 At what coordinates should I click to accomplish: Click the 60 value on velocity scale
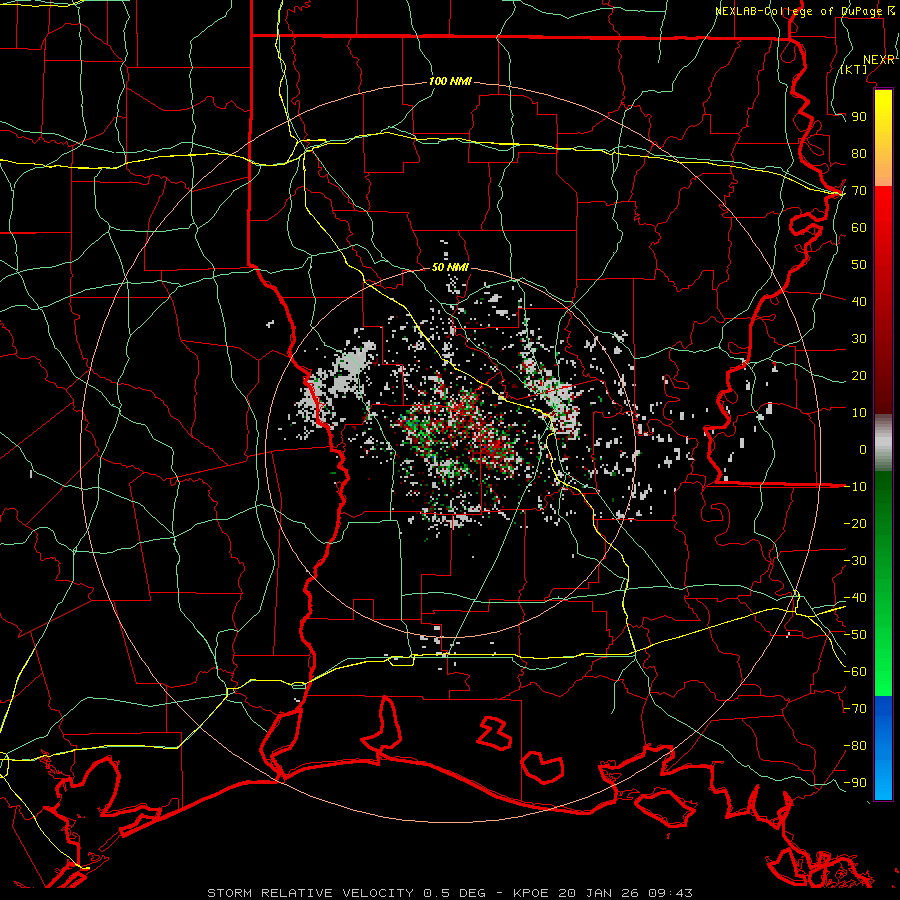[859, 228]
